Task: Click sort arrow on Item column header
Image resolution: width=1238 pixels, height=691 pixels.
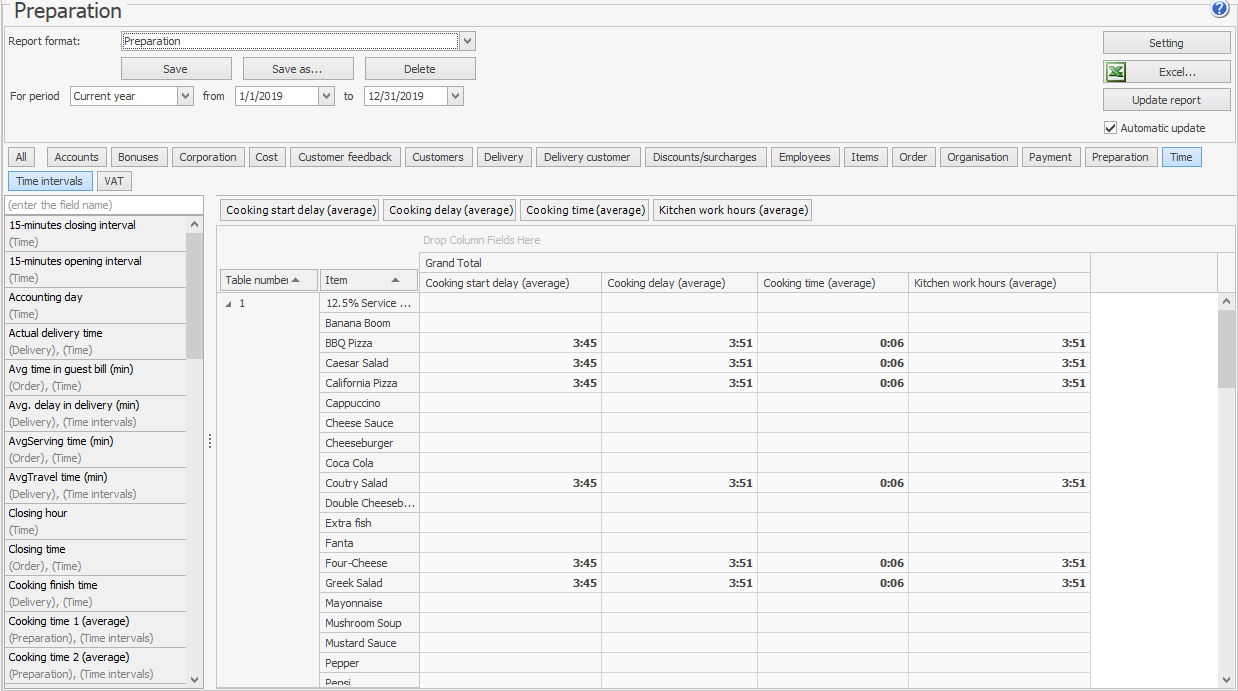Action: click(x=396, y=280)
